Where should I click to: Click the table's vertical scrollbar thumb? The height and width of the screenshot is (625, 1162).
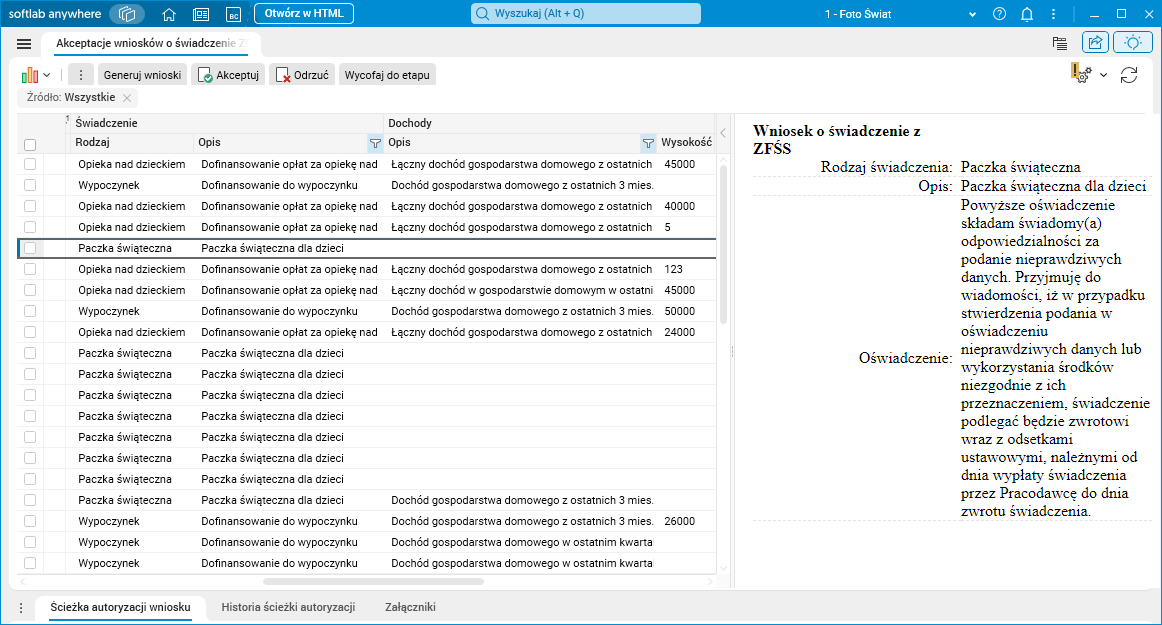tap(723, 245)
